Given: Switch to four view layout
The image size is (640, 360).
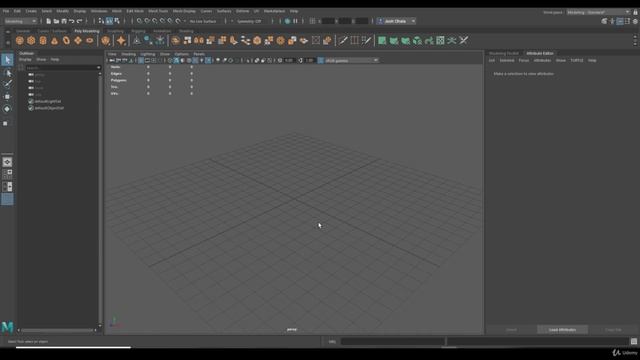Looking at the screenshot, I should tap(7, 174).
